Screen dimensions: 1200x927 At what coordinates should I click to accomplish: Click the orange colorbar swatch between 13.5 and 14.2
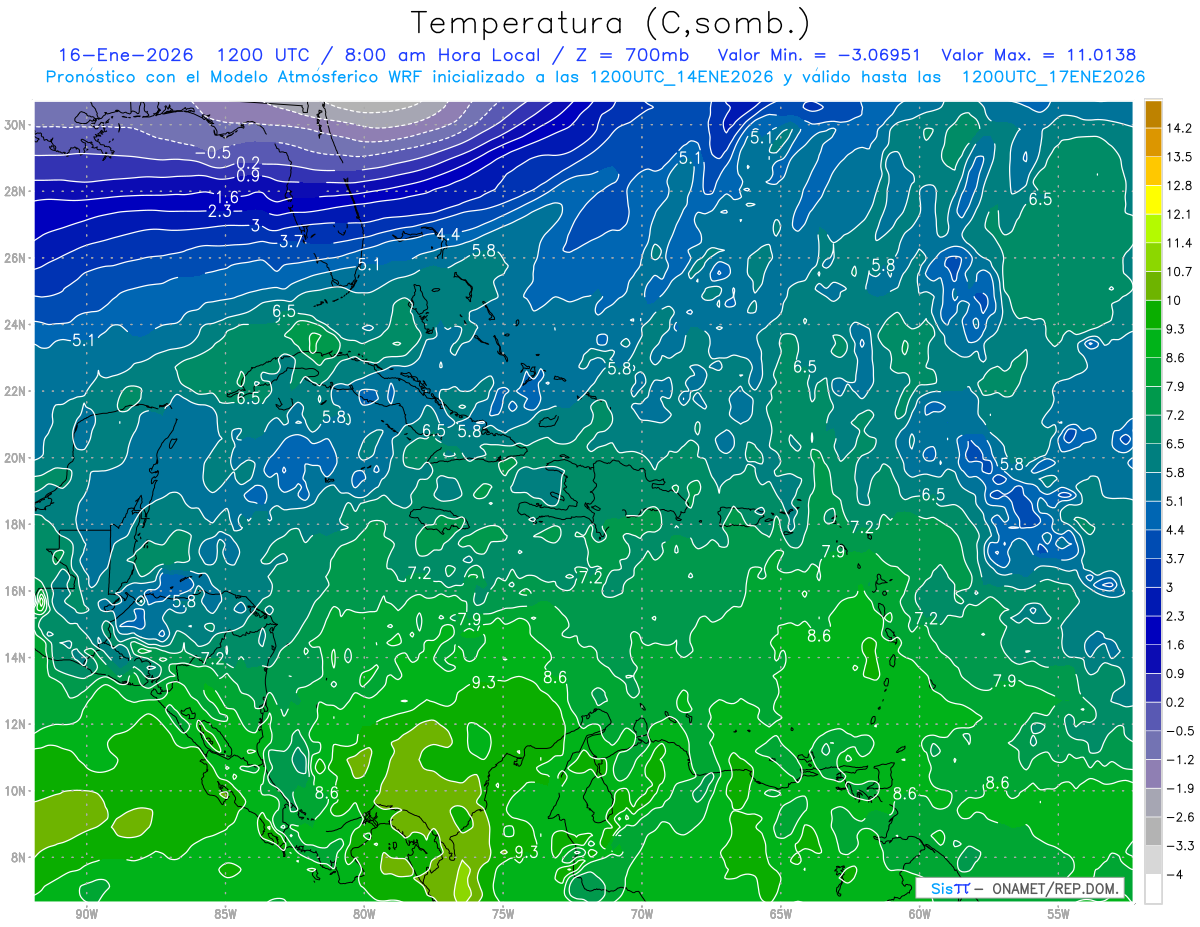coord(1153,142)
